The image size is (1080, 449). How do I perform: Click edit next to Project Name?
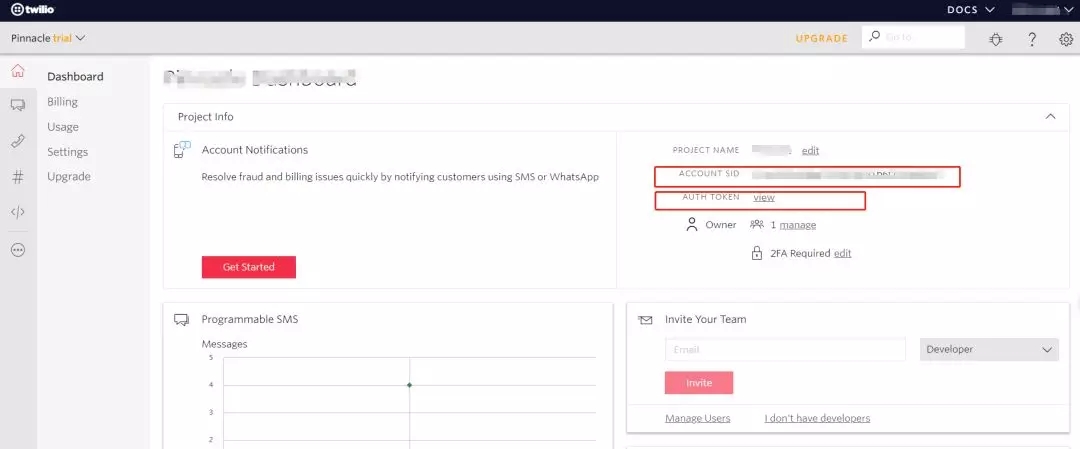(x=810, y=150)
